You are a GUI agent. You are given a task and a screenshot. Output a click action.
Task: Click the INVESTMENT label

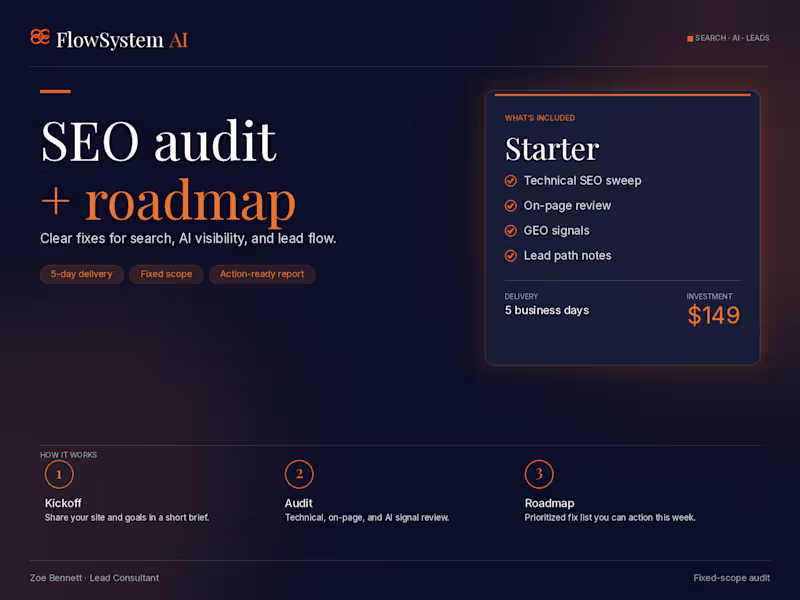tap(709, 296)
